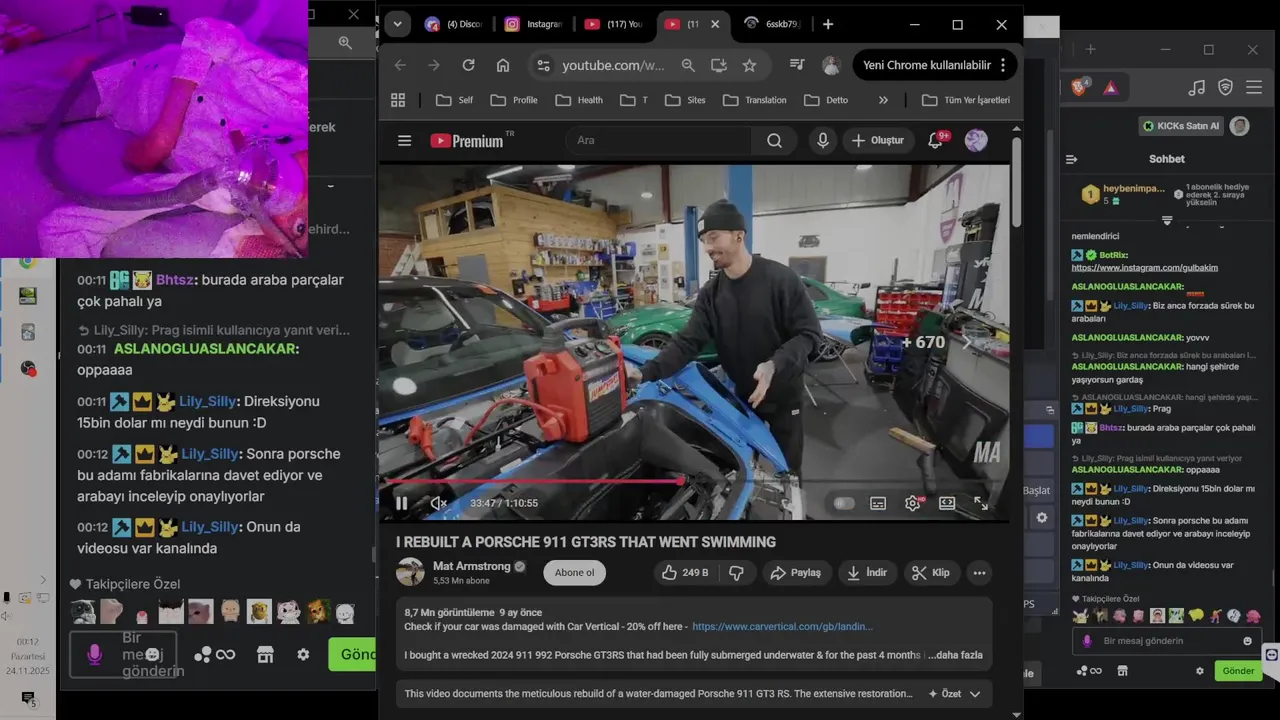Pause the YouTube video
The height and width of the screenshot is (720, 1280).
pos(401,503)
